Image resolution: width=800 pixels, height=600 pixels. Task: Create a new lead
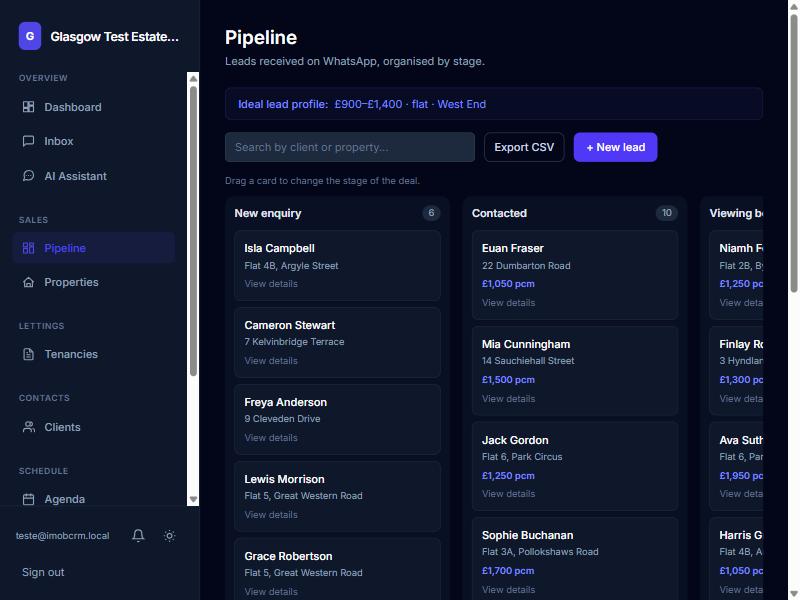point(615,147)
